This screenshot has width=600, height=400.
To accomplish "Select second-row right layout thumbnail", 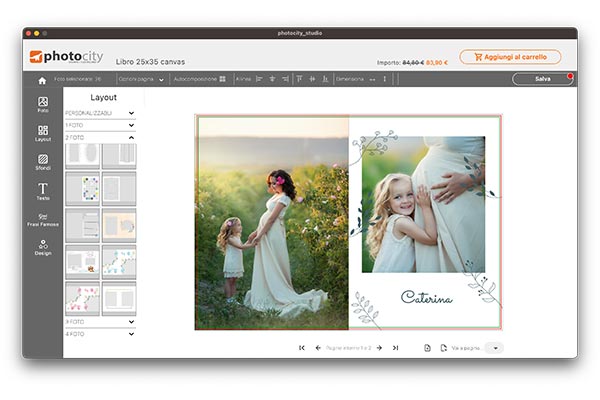I will [x=119, y=189].
